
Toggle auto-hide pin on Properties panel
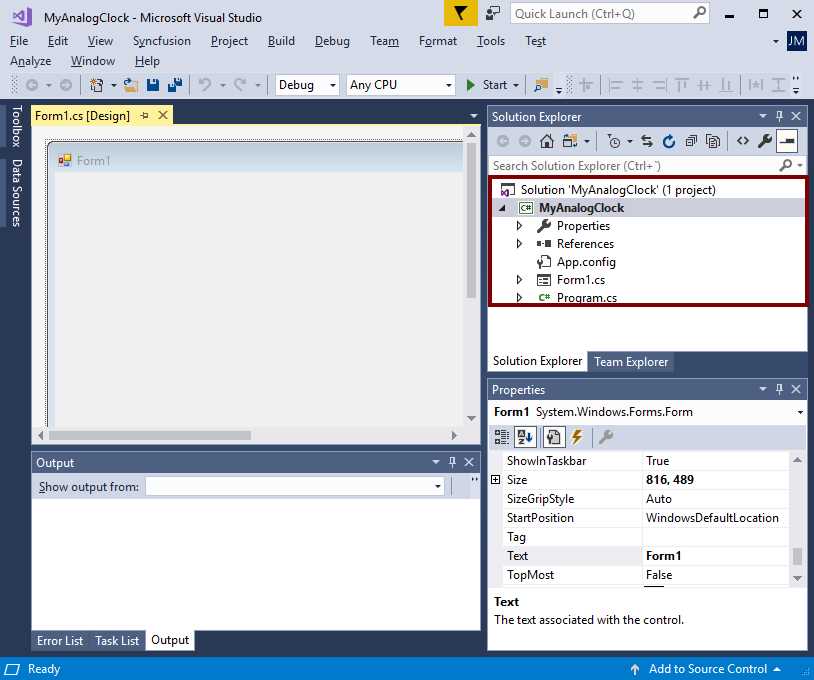coord(779,389)
